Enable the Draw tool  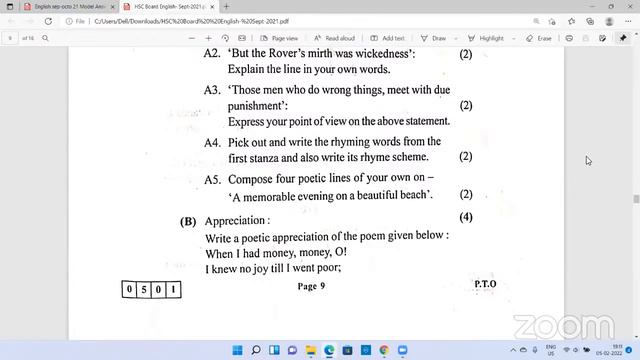click(x=433, y=38)
